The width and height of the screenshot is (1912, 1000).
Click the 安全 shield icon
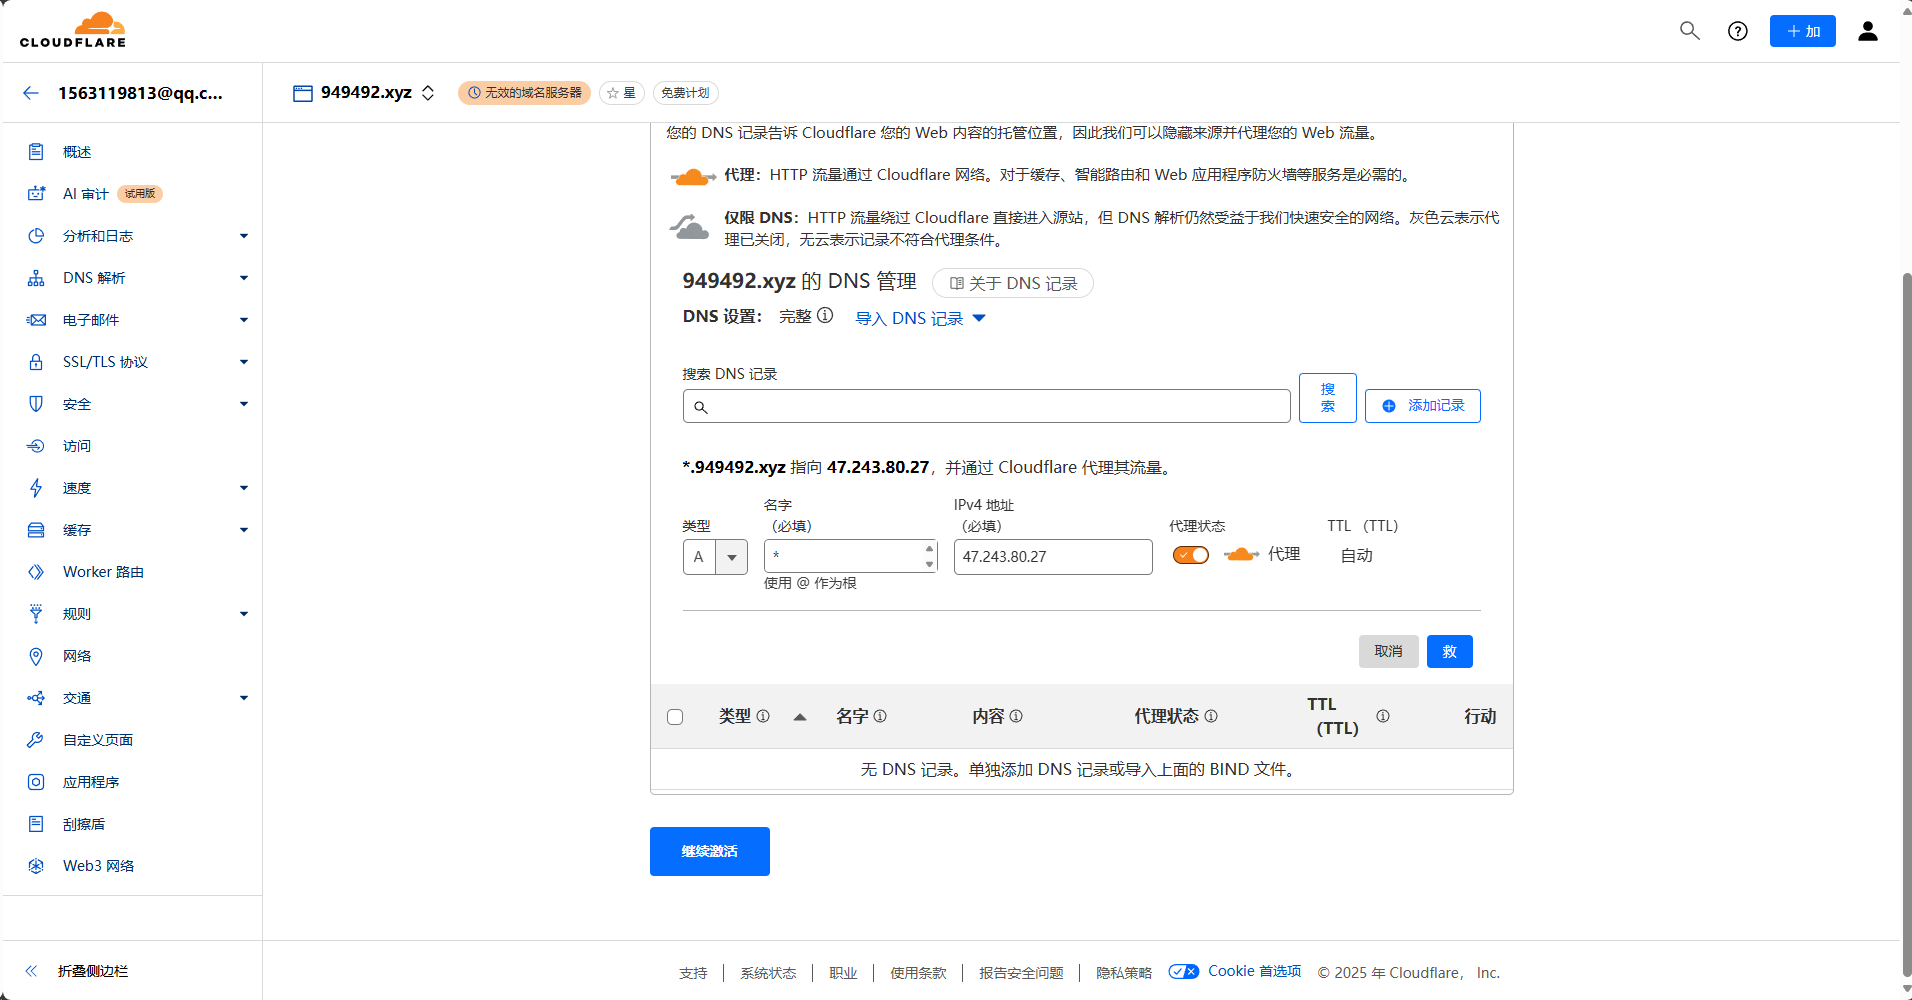coord(36,404)
